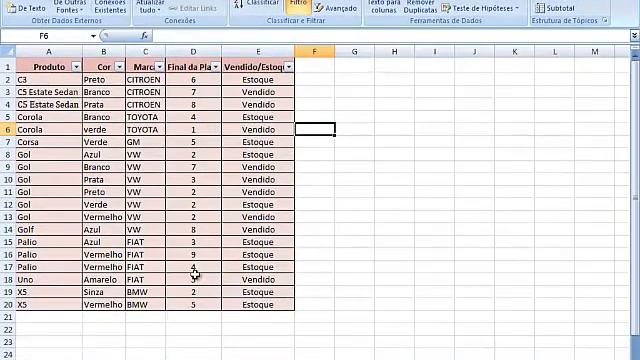Screen dimensions: 640x360
Task: Click the Produto header cell
Action: click(49, 67)
